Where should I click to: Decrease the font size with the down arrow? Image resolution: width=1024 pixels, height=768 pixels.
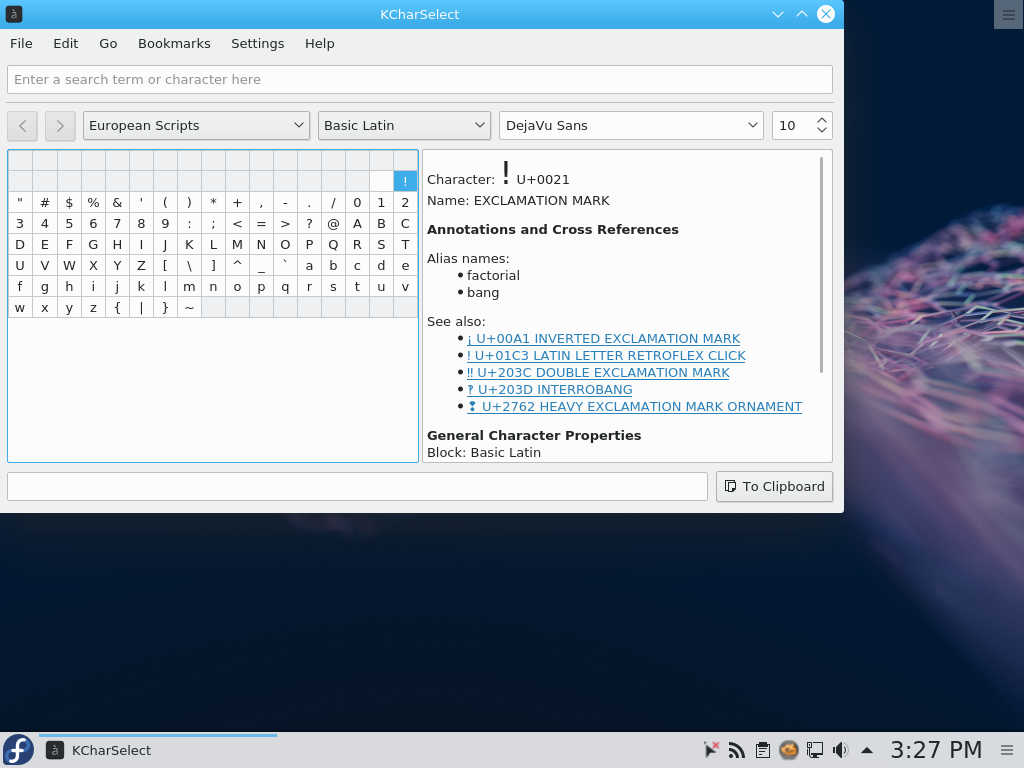coord(822,131)
